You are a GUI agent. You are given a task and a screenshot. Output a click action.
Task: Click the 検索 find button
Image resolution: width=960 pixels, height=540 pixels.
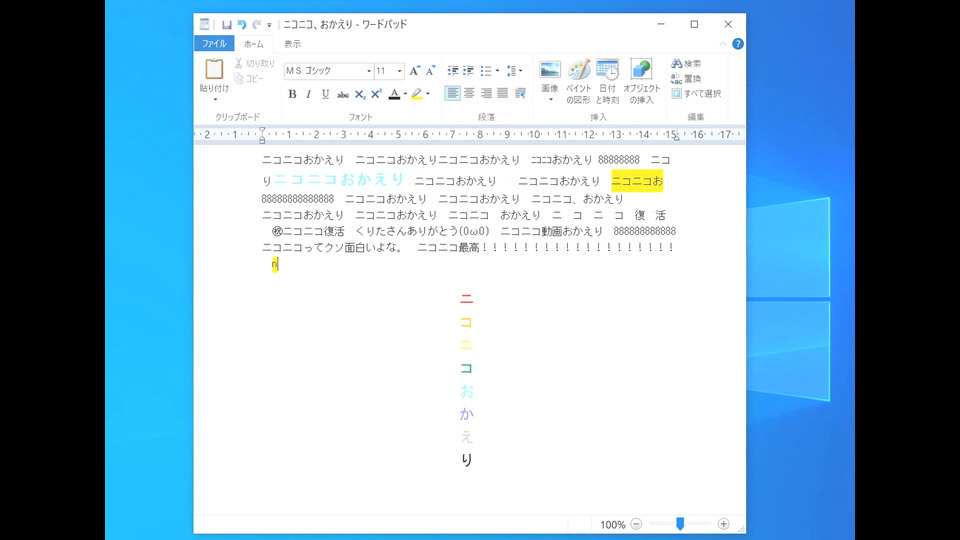tap(686, 64)
